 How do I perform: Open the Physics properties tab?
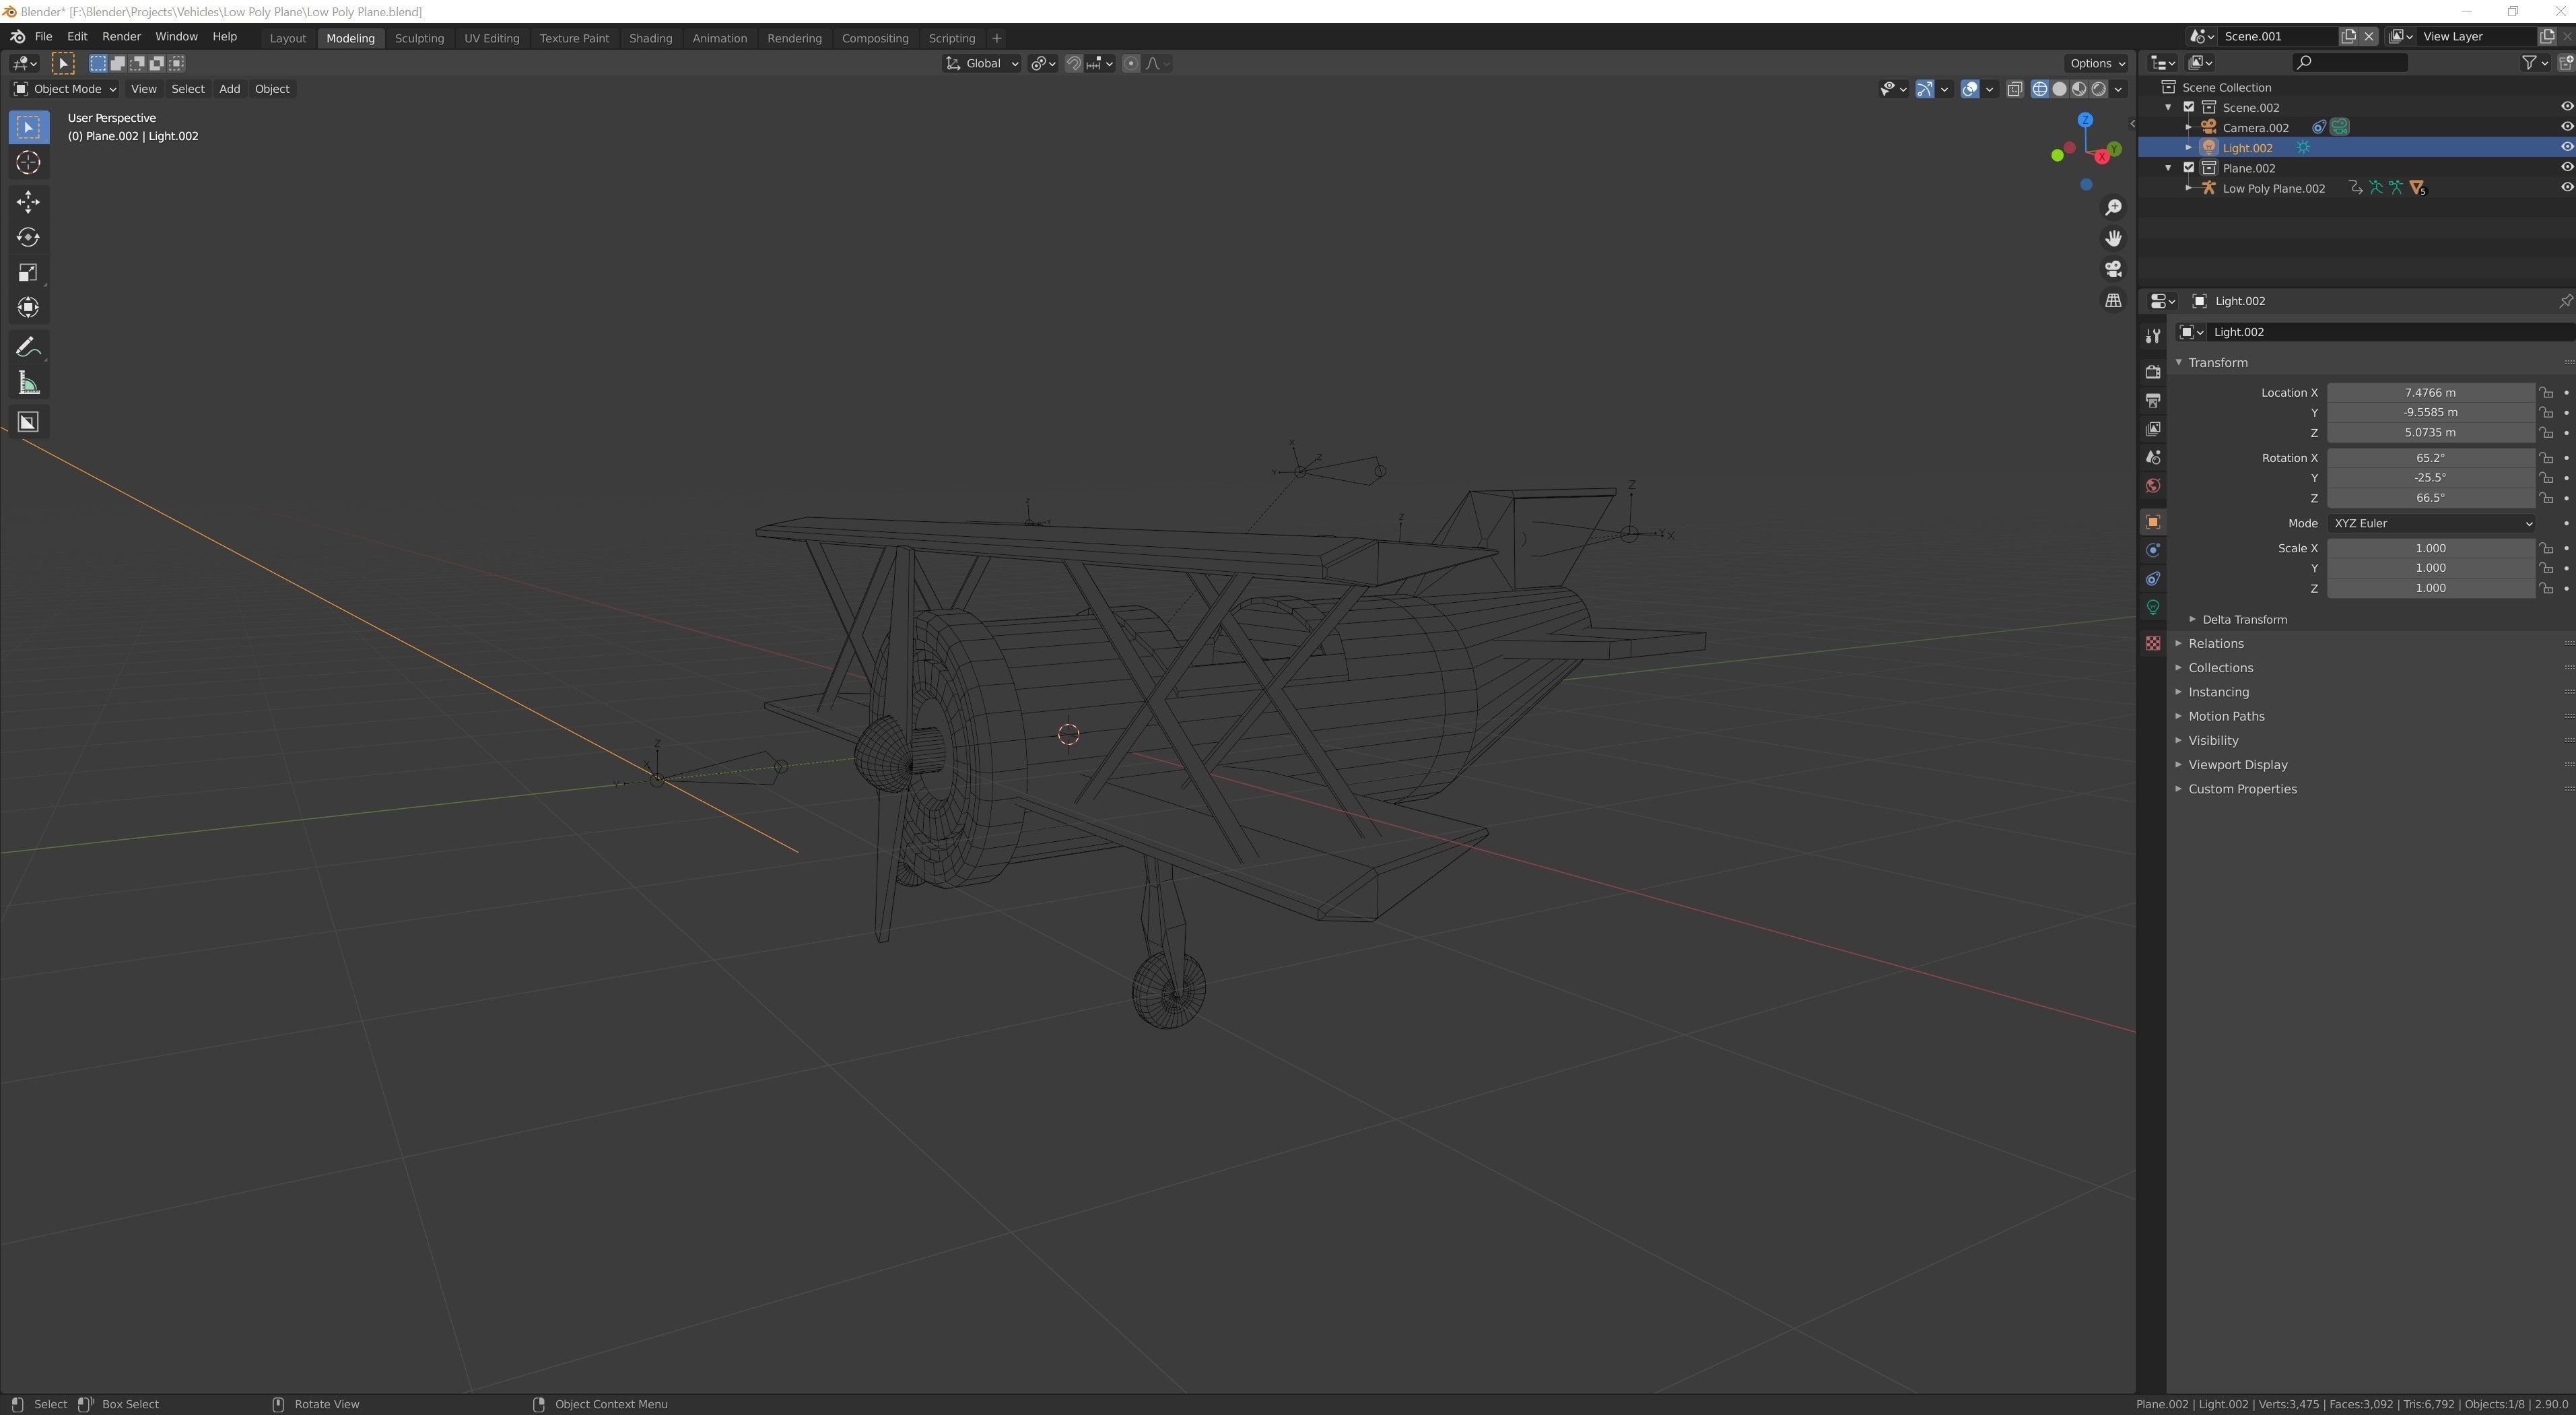click(x=2153, y=550)
